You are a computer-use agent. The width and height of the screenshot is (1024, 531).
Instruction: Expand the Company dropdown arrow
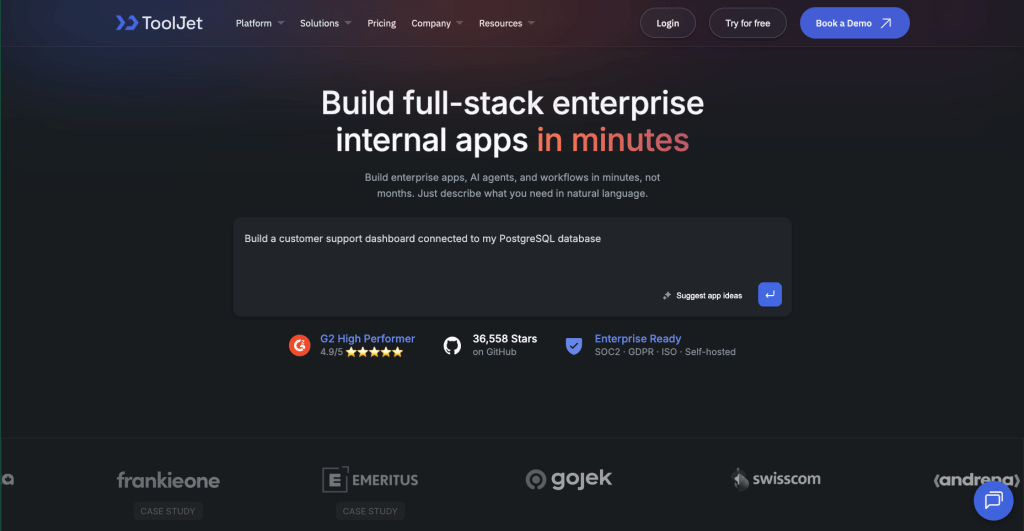[460, 23]
